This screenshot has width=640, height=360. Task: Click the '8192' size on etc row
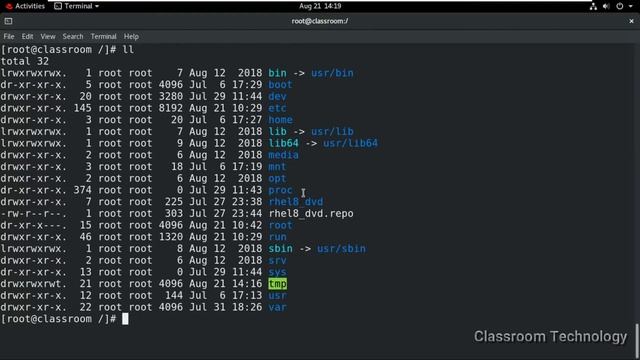point(171,108)
